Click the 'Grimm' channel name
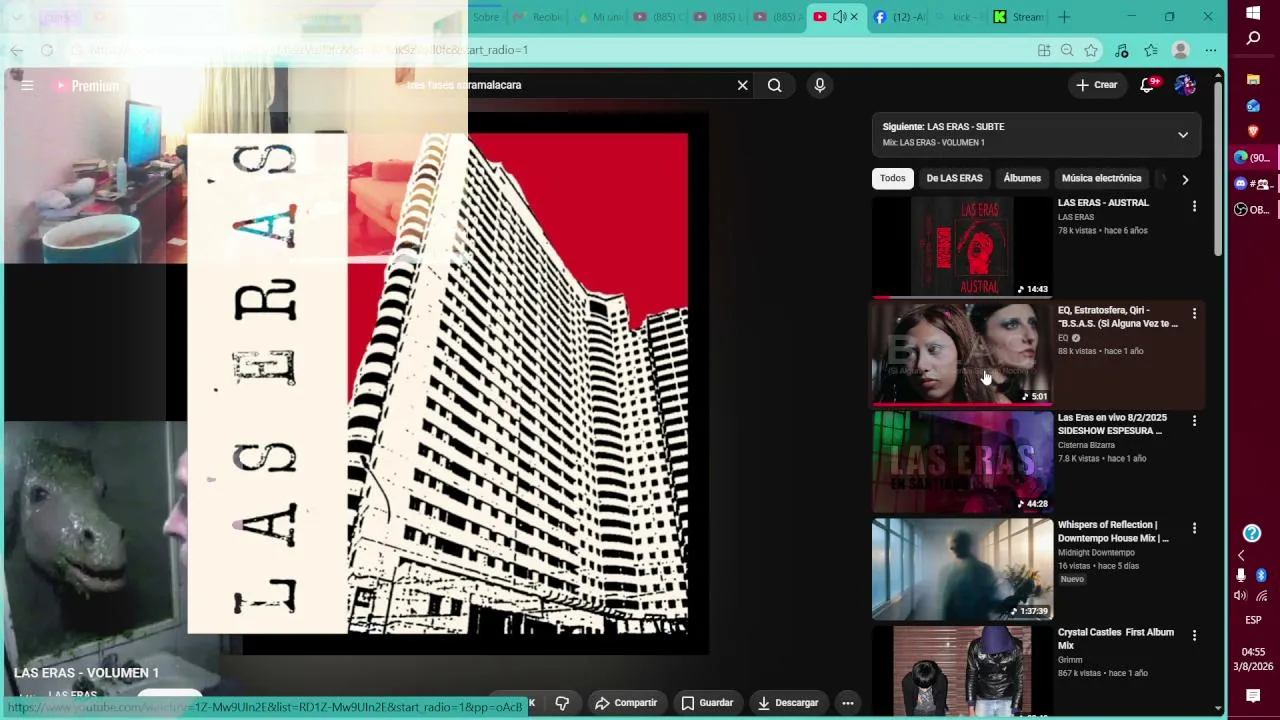 coord(1070,660)
